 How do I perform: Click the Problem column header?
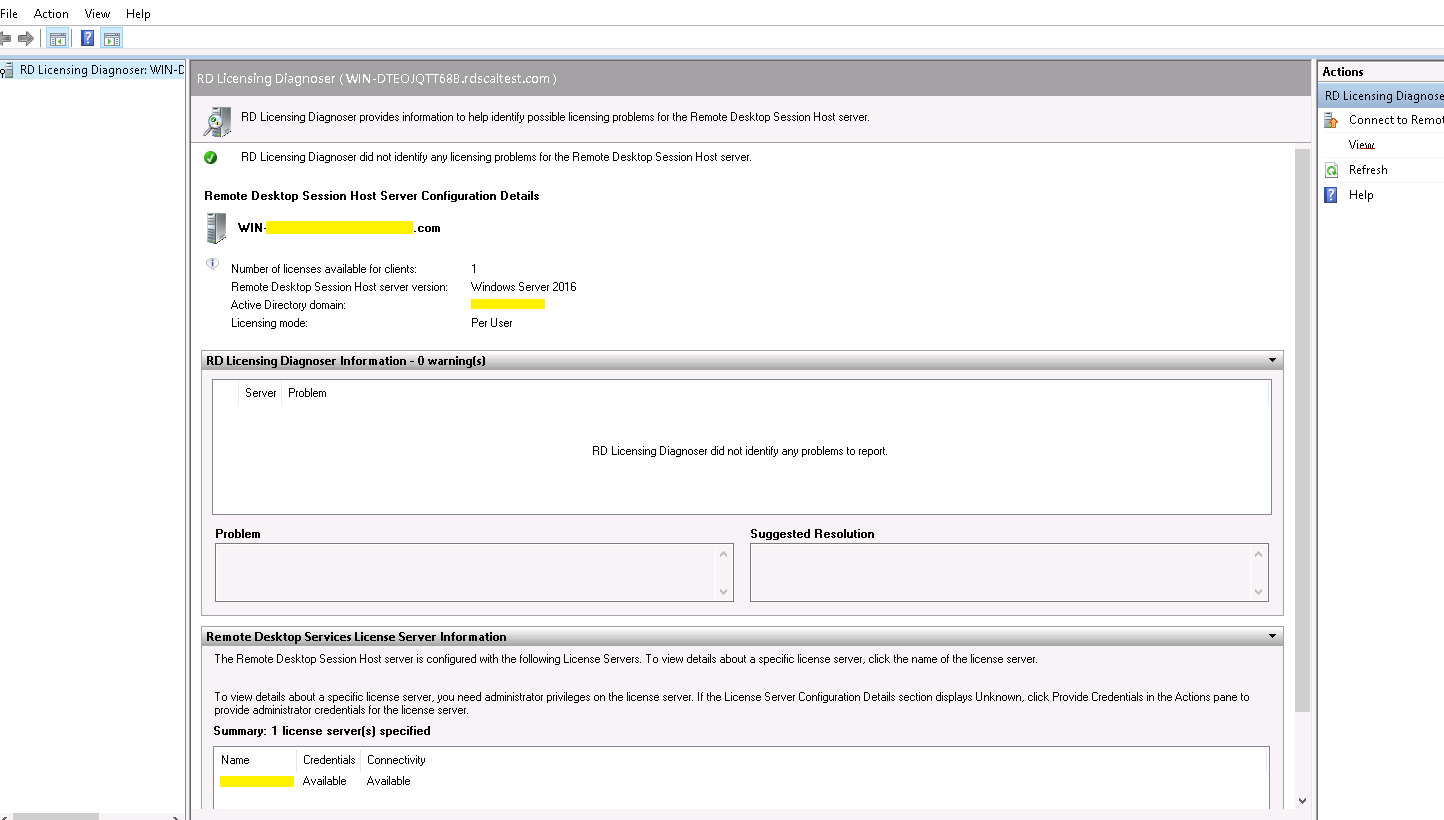coord(307,393)
